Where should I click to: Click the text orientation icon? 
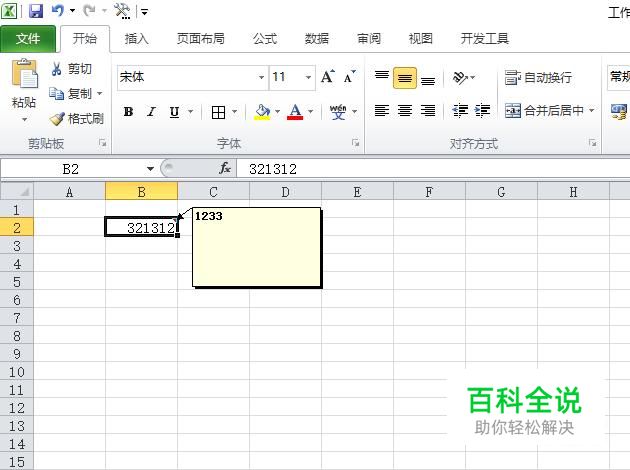pos(460,77)
